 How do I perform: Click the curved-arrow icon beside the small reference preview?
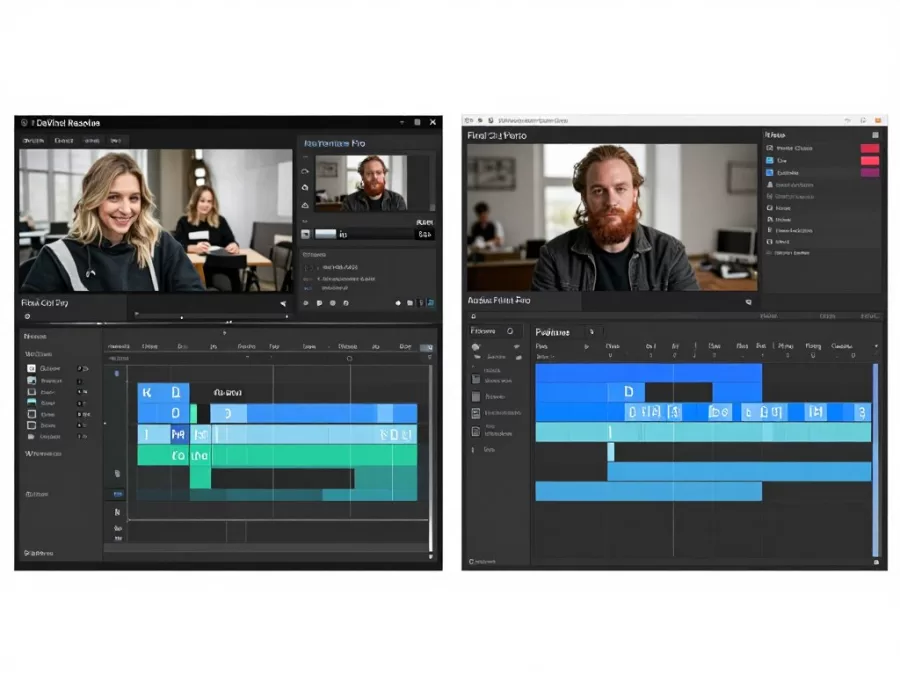[305, 172]
